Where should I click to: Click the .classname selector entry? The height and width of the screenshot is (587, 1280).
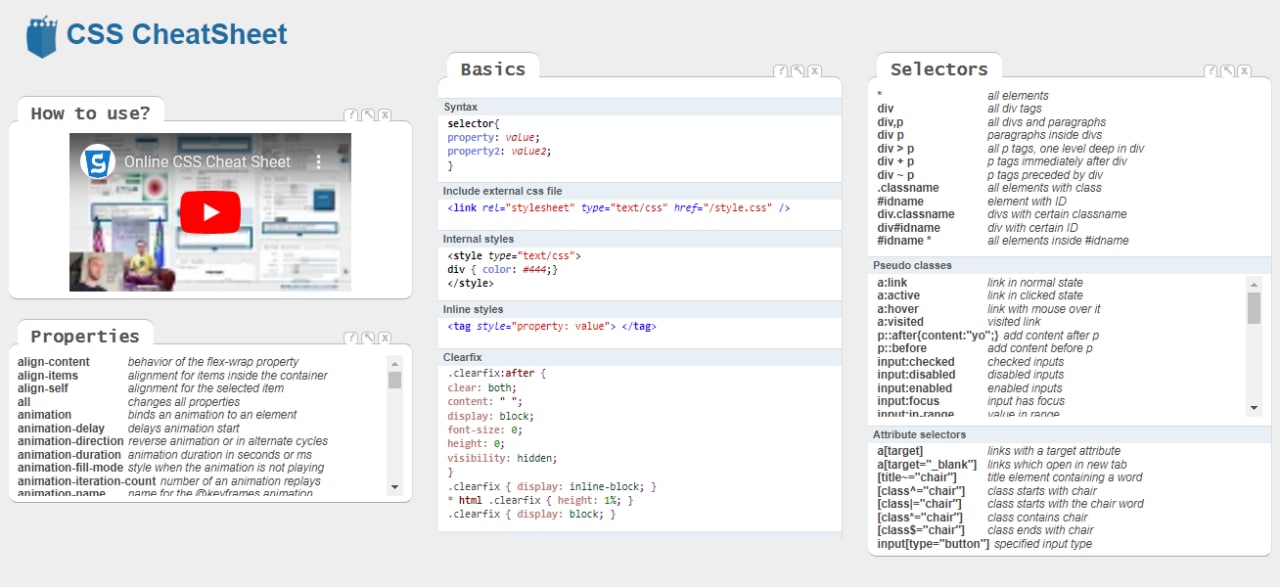pyautogui.click(x=908, y=188)
